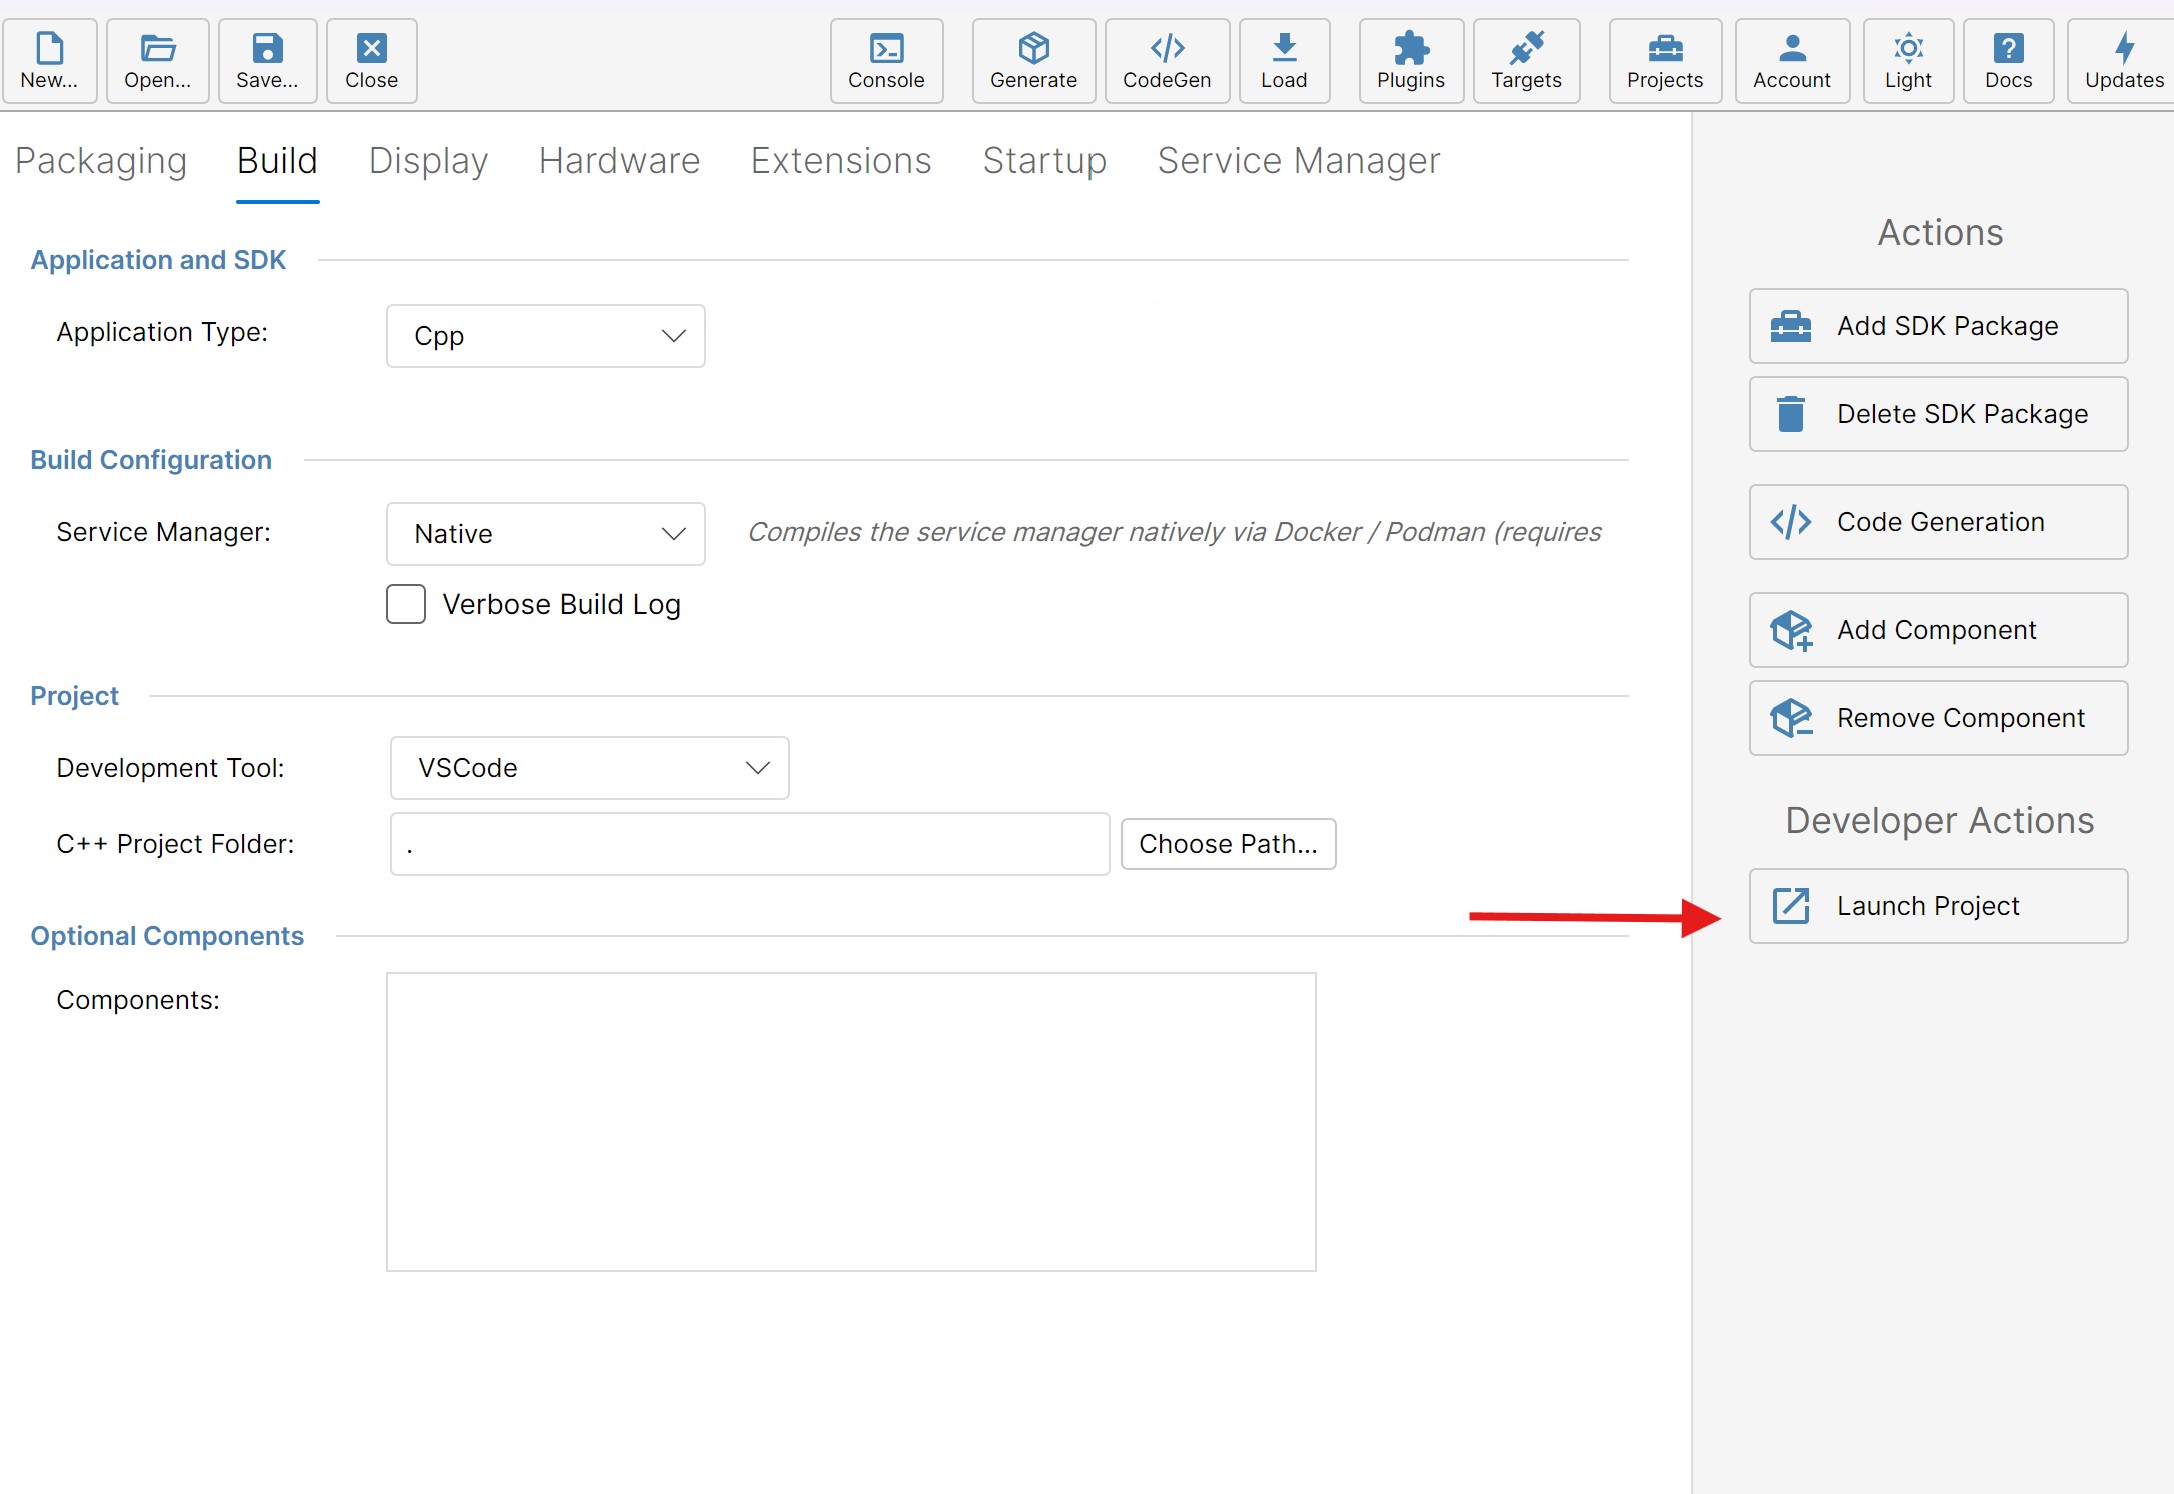Open Docs from the toolbar
Viewport: 2174px width, 1494px height.
pyautogui.click(x=2008, y=61)
